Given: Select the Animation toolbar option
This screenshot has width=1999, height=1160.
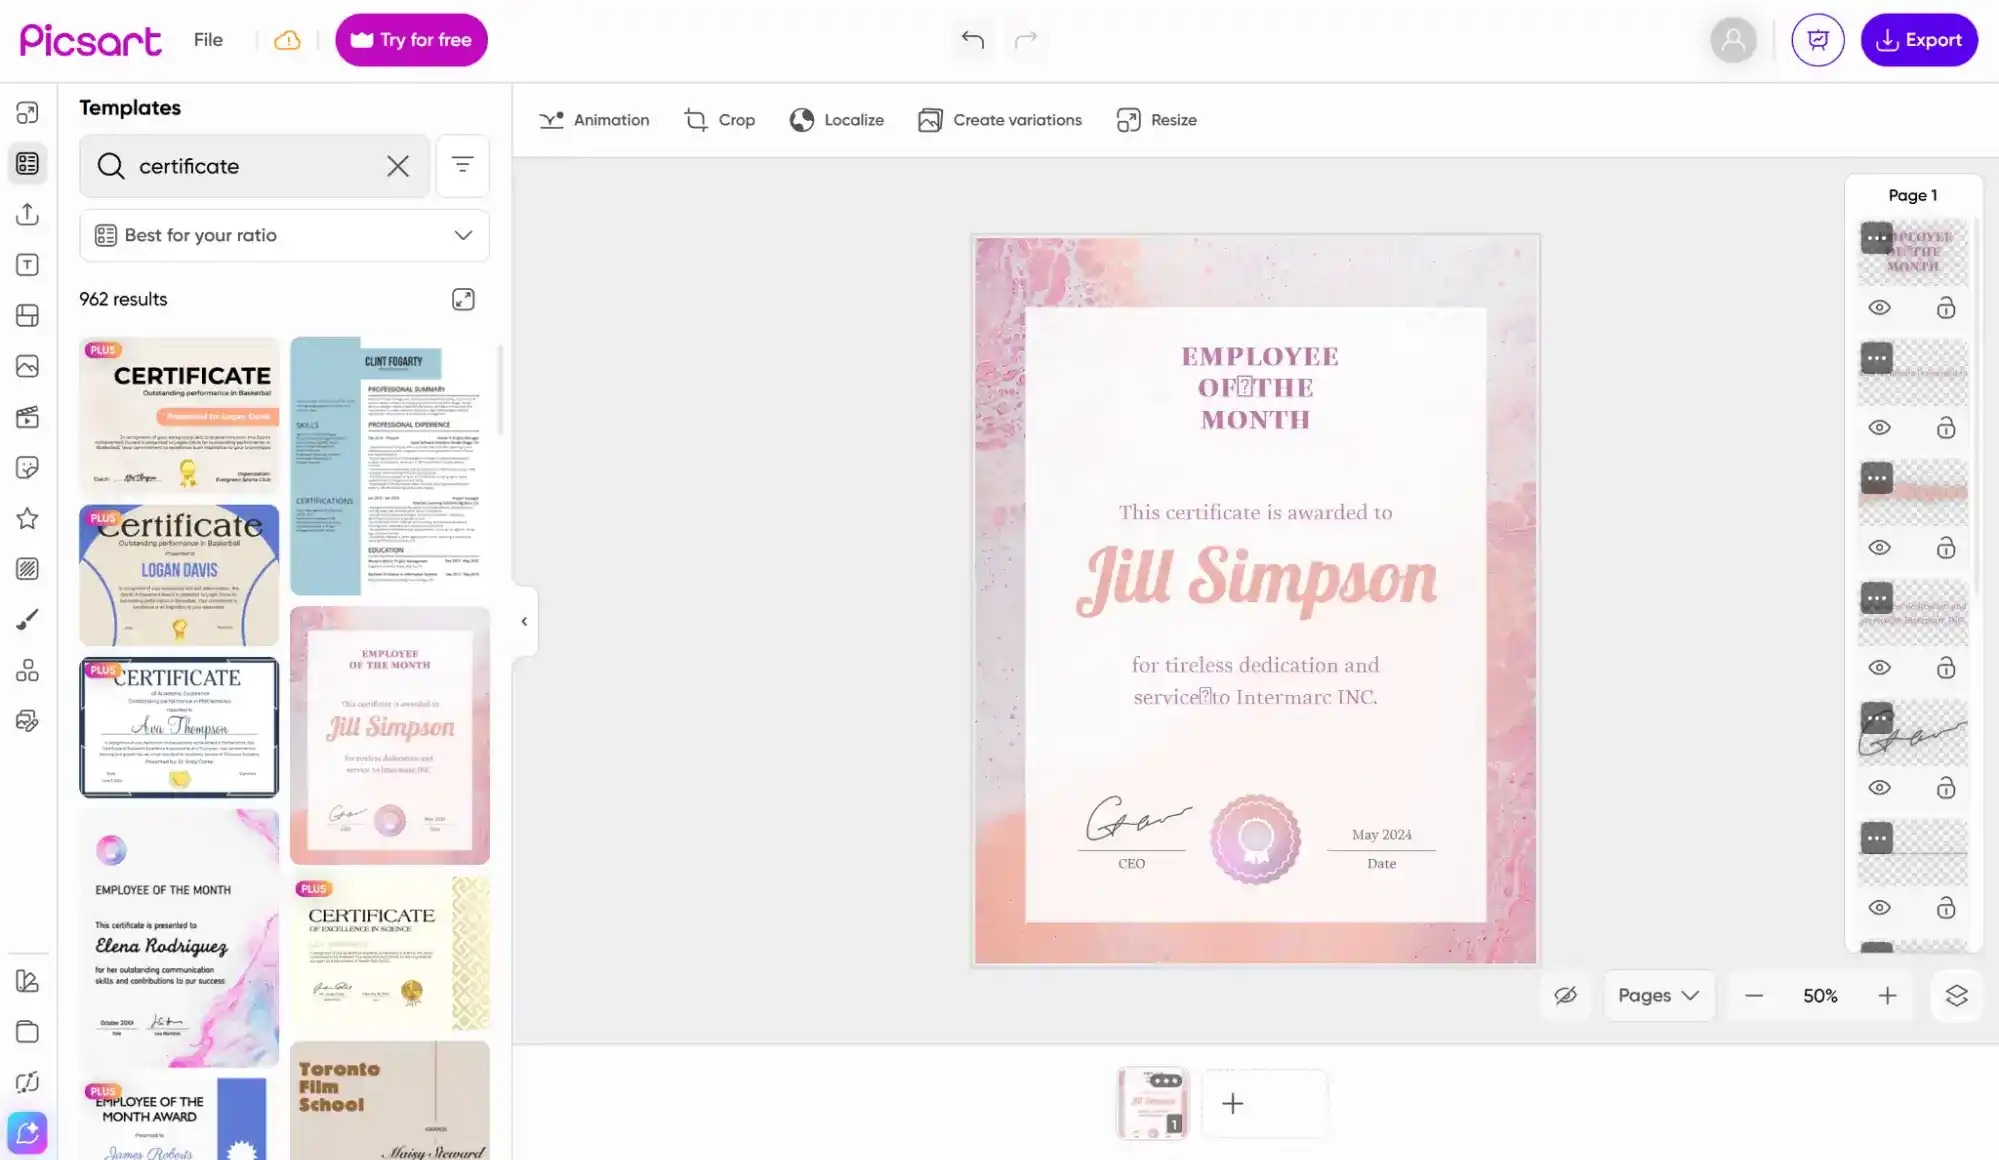Looking at the screenshot, I should point(594,120).
